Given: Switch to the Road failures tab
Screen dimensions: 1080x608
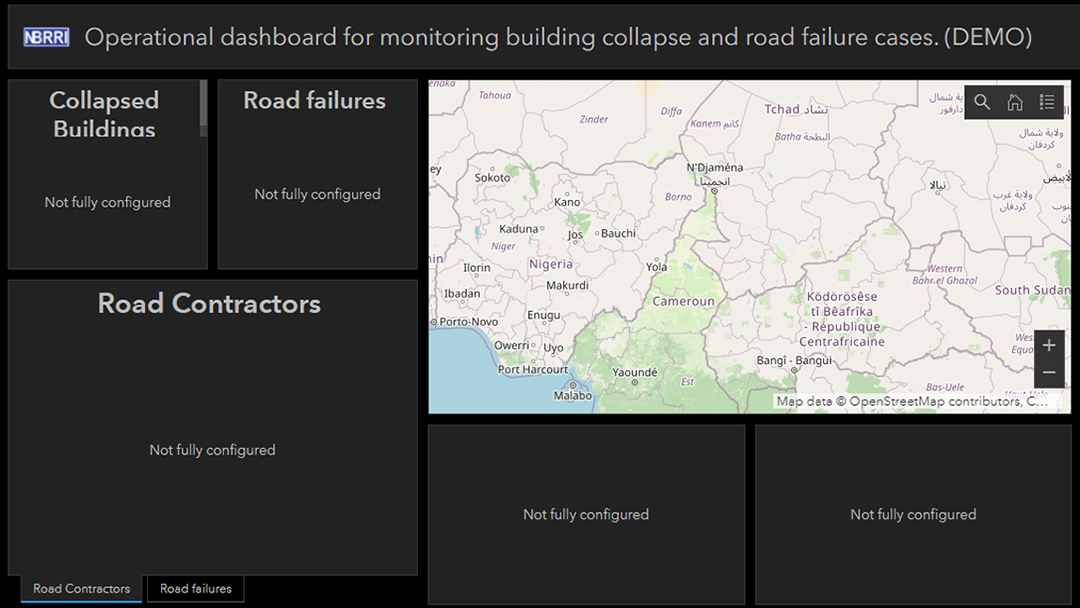Looking at the screenshot, I should [x=196, y=589].
